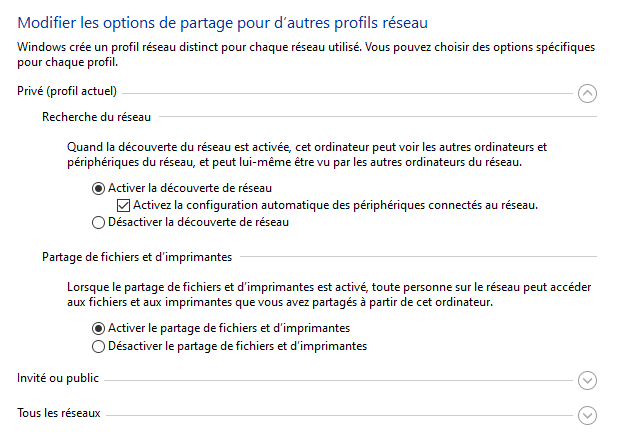Expand the Tous les réseaux chevron

tap(588, 415)
